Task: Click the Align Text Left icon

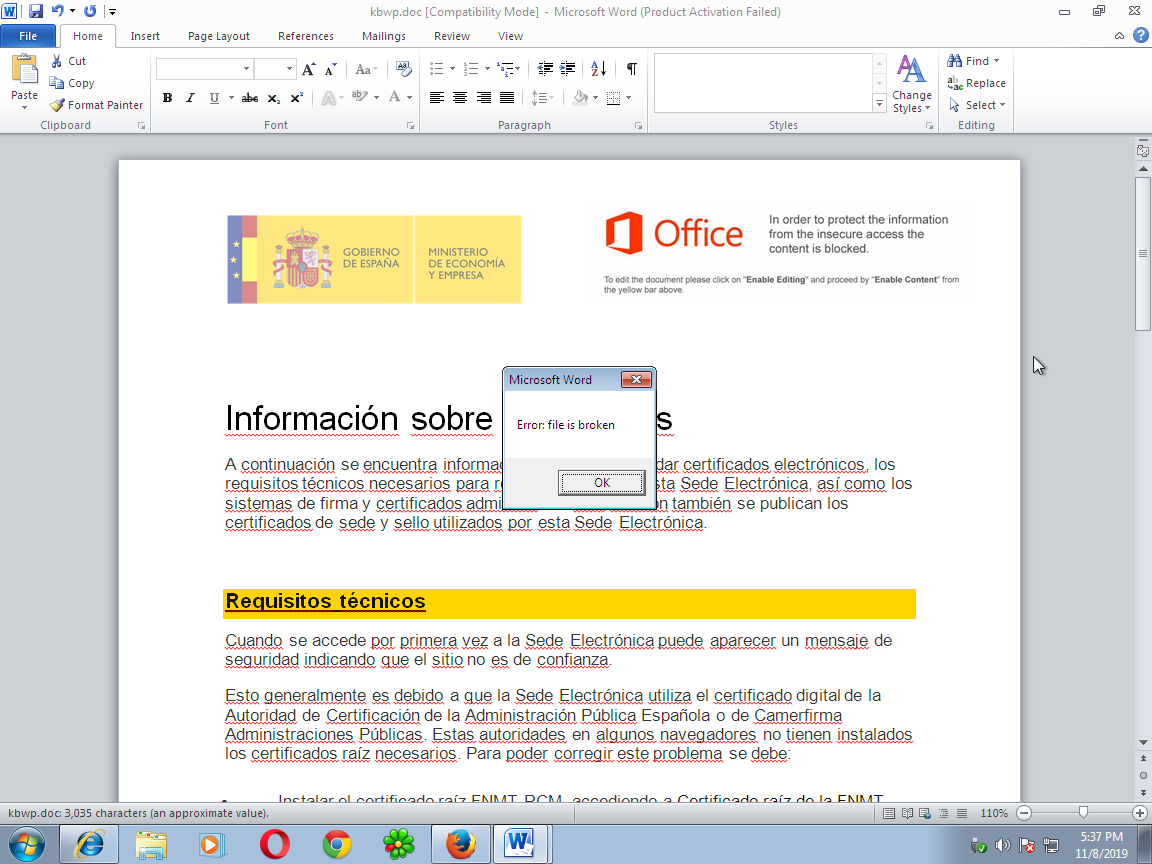Action: [436, 98]
